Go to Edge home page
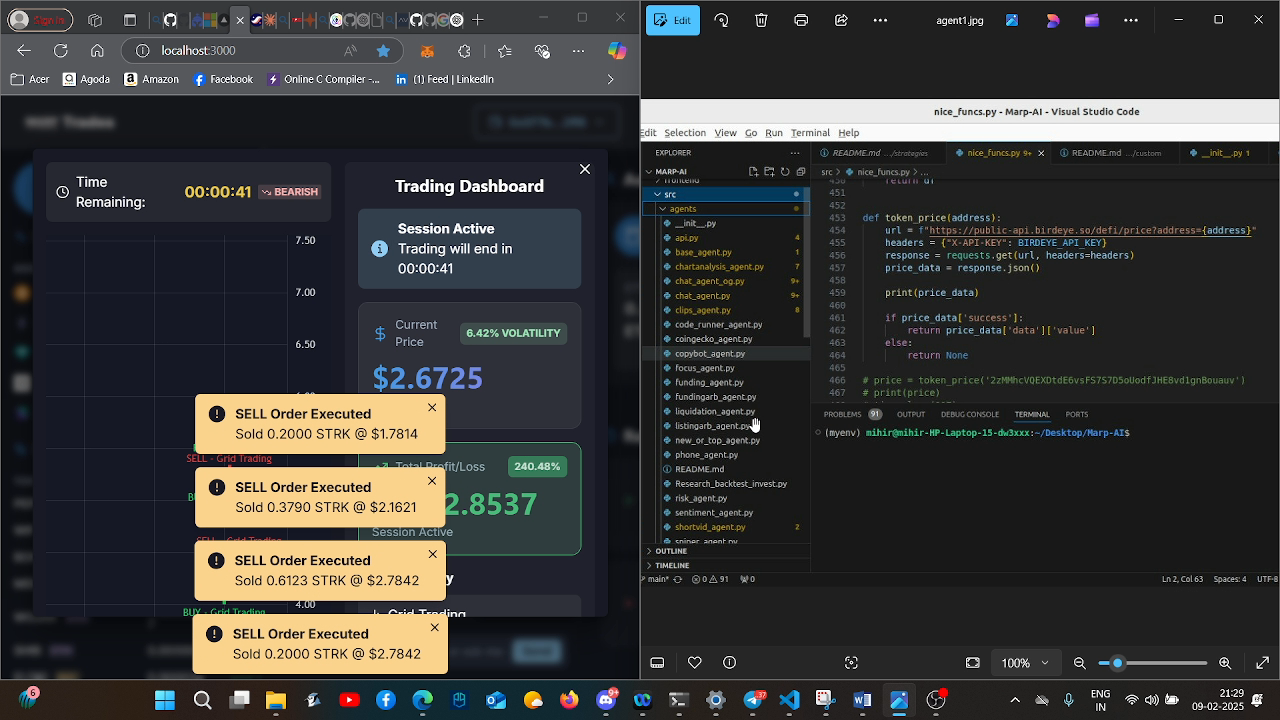Screen dimensions: 1280x720 pyautogui.click(x=97, y=51)
